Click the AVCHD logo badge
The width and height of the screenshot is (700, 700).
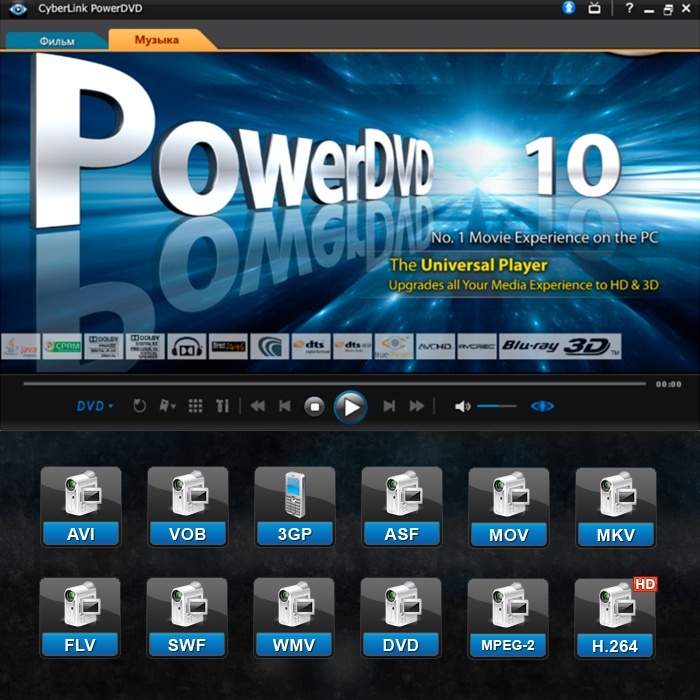pyautogui.click(x=435, y=346)
